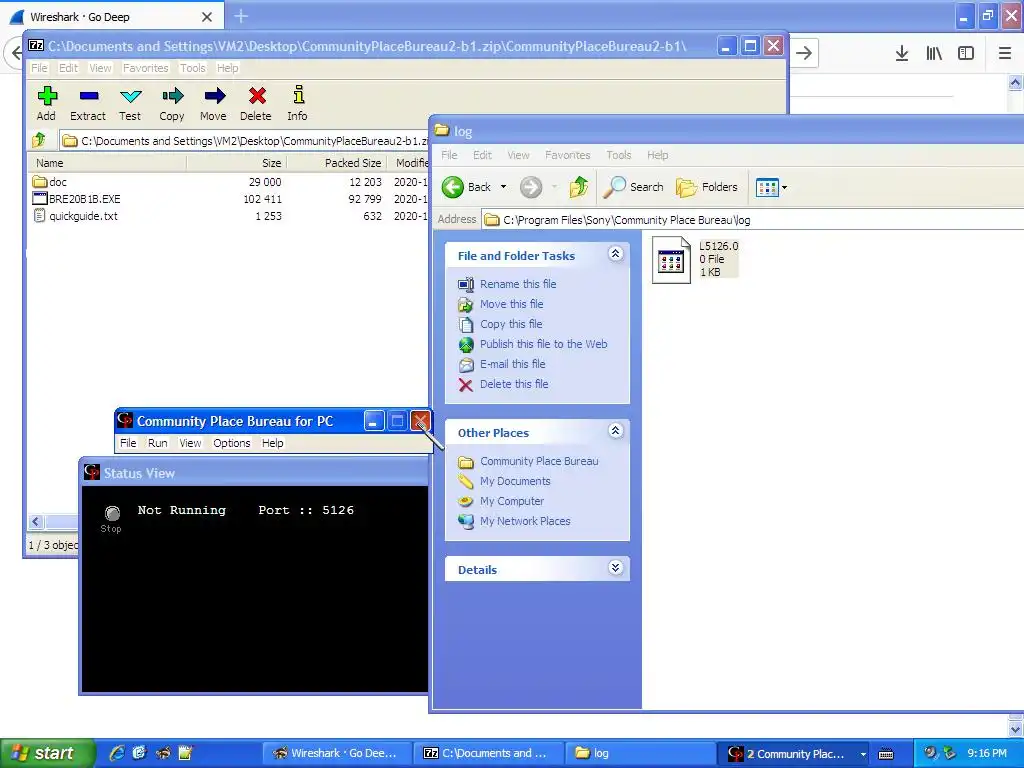Open the File menu in 7-Zip
Image resolution: width=1024 pixels, height=768 pixels.
(39, 68)
